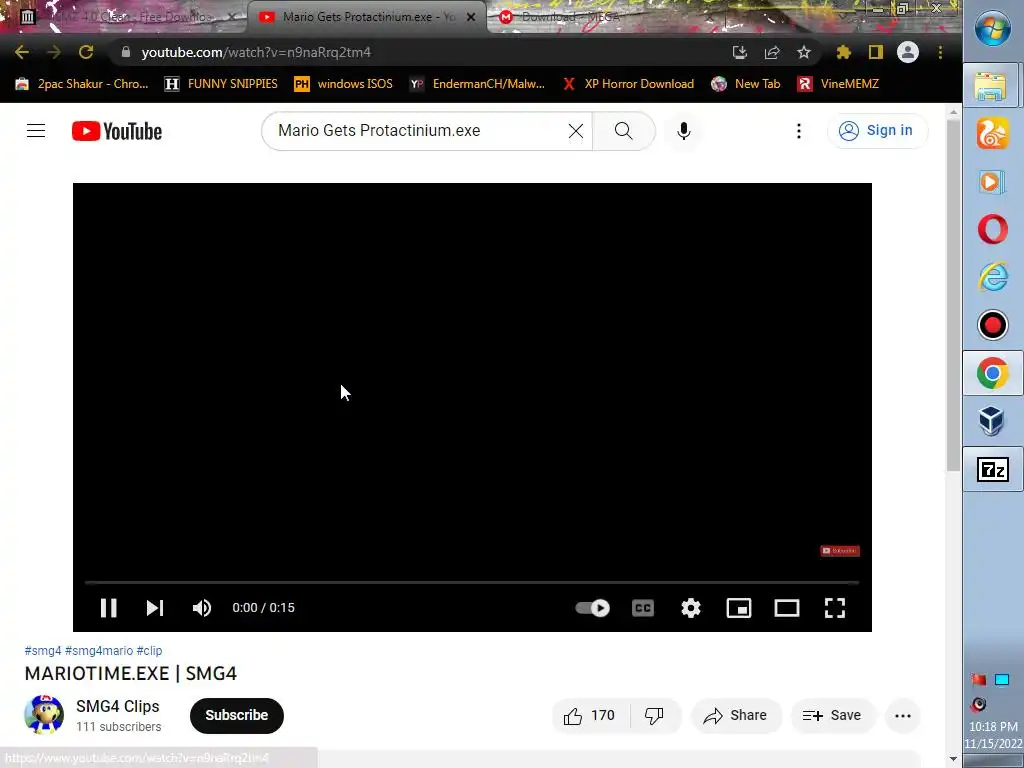Open more actions ellipsis menu
The image size is (1024, 768).
[903, 716]
